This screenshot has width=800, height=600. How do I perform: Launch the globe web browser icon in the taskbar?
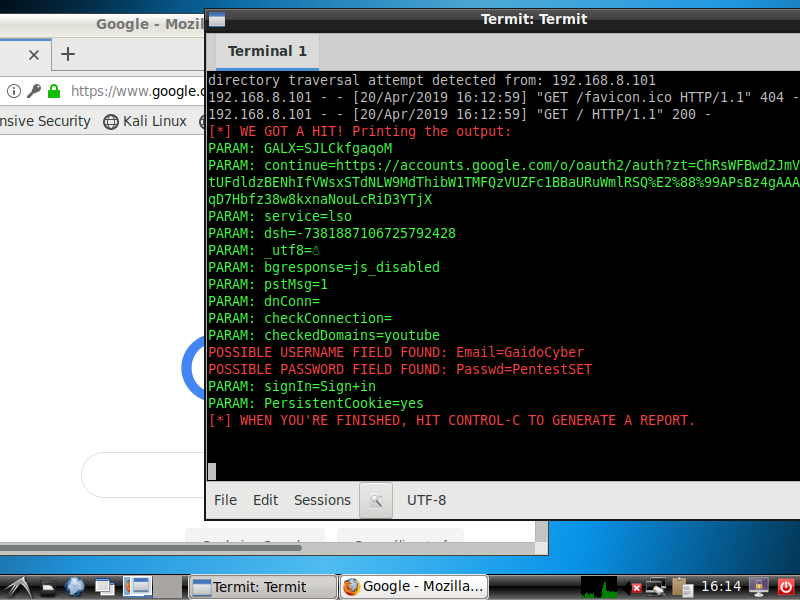(x=75, y=587)
